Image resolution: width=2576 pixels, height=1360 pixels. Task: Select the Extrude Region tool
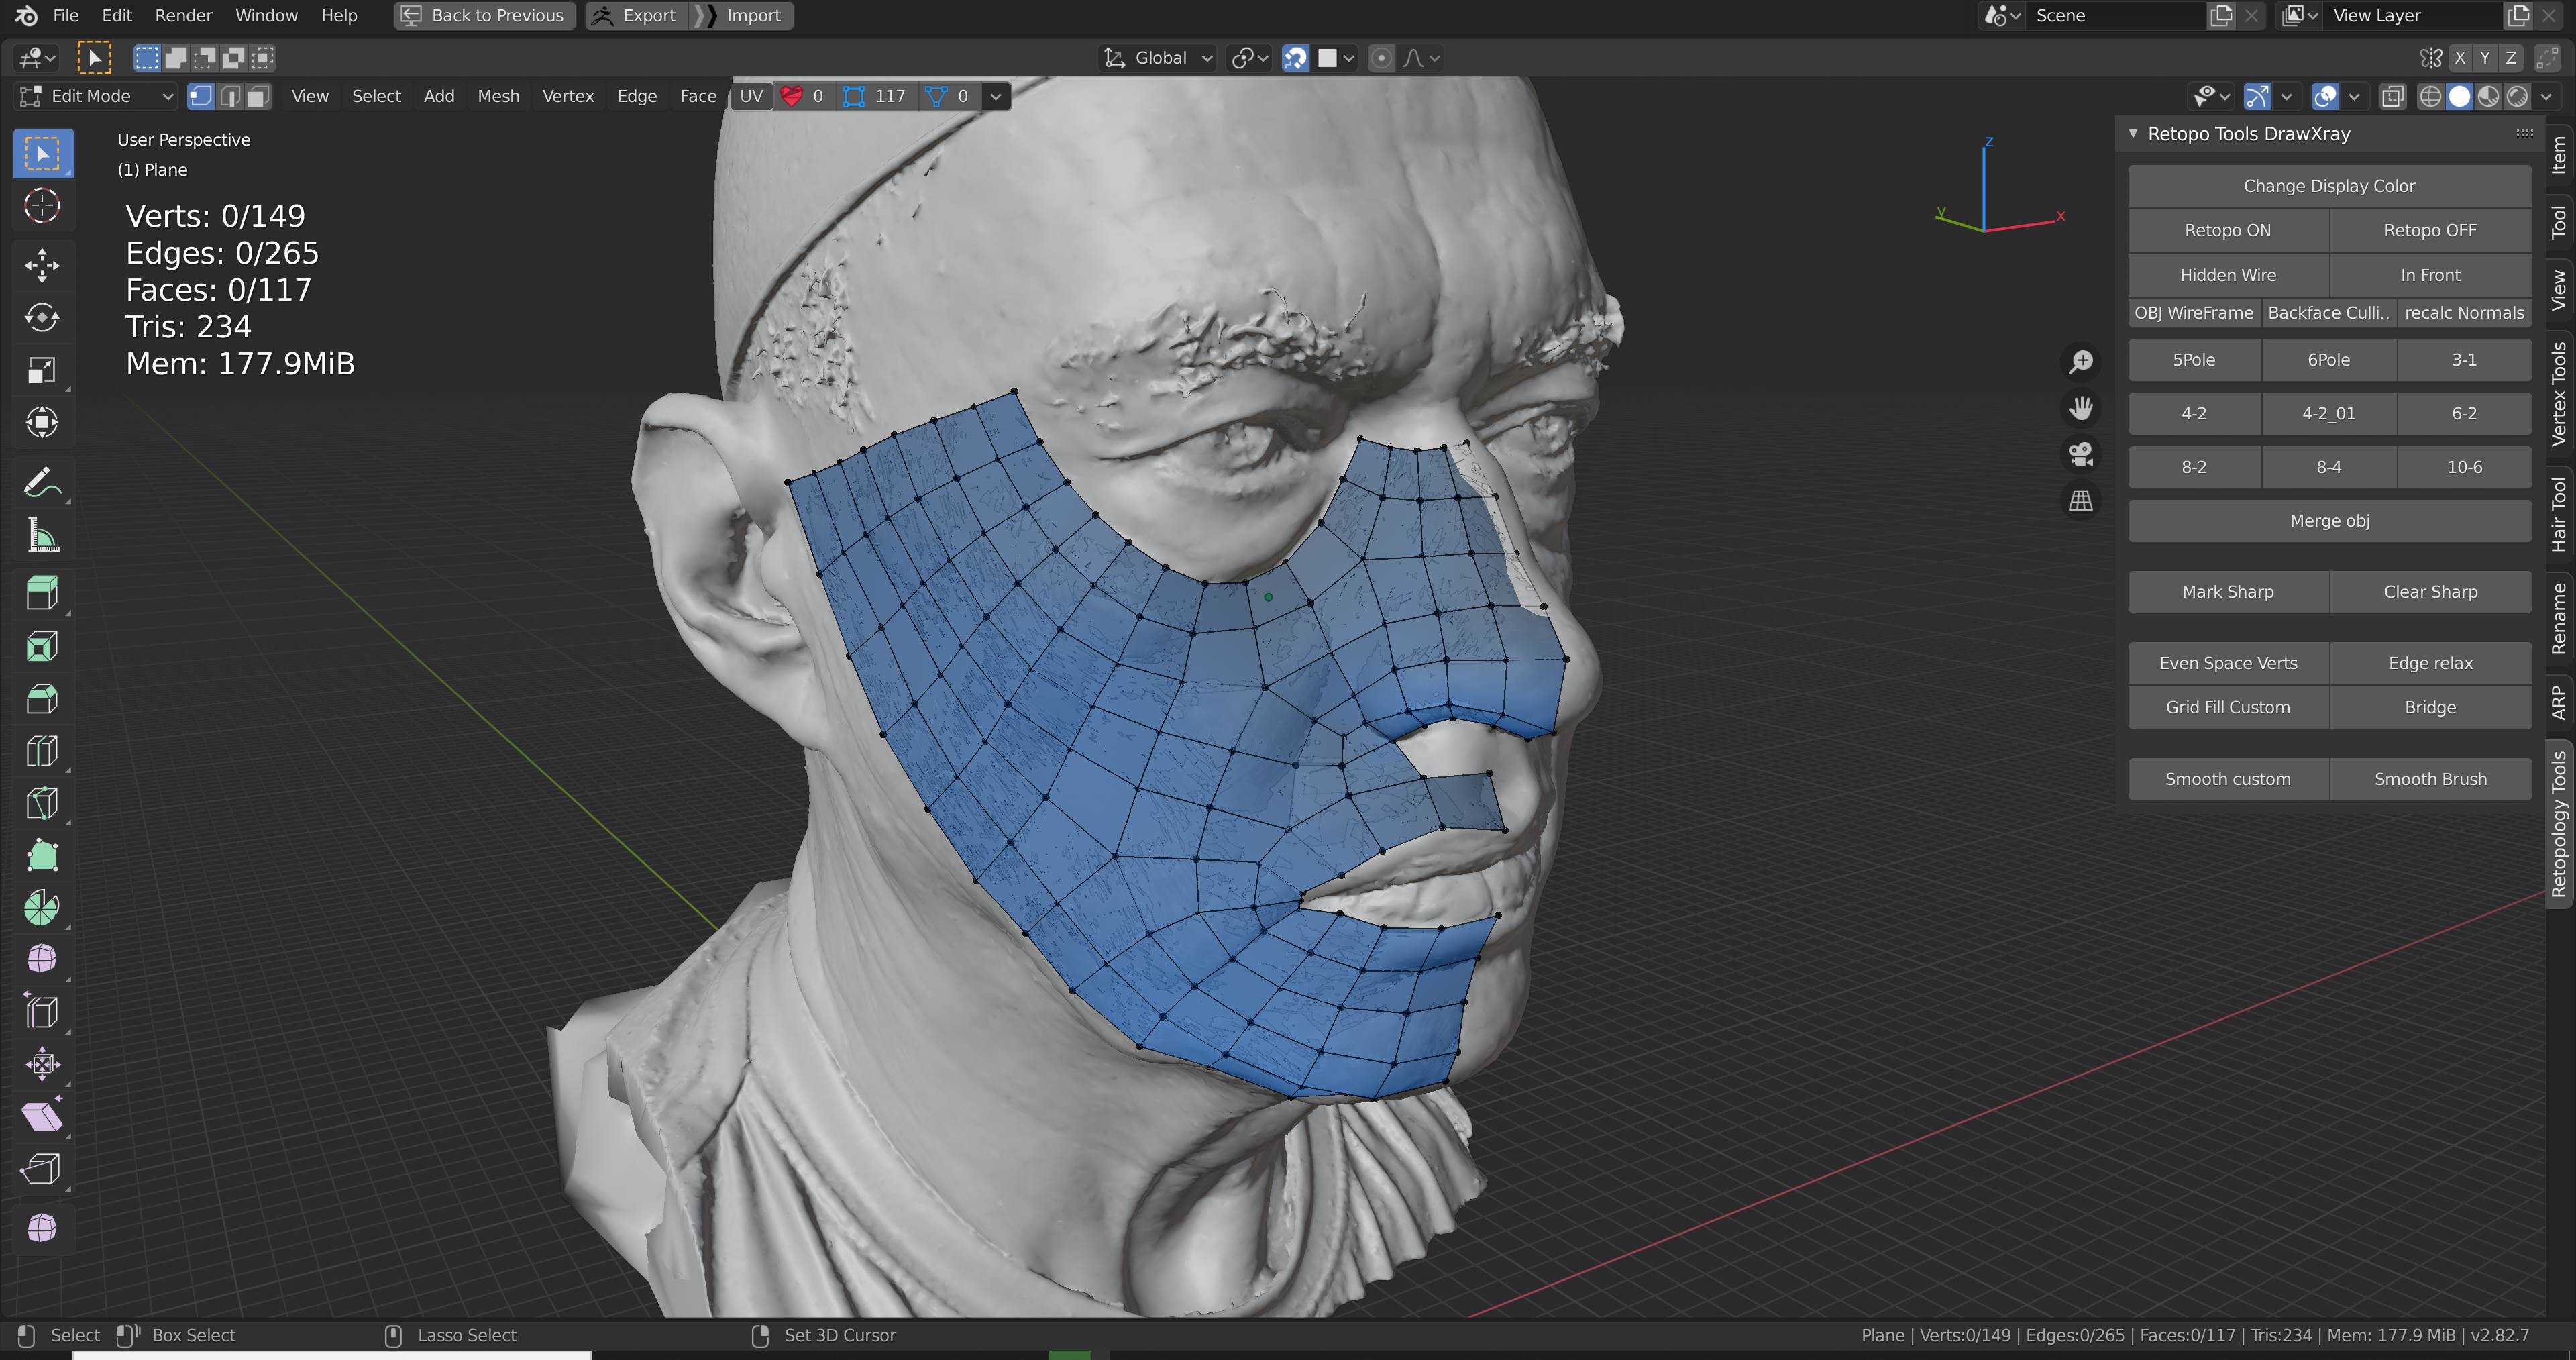point(42,594)
